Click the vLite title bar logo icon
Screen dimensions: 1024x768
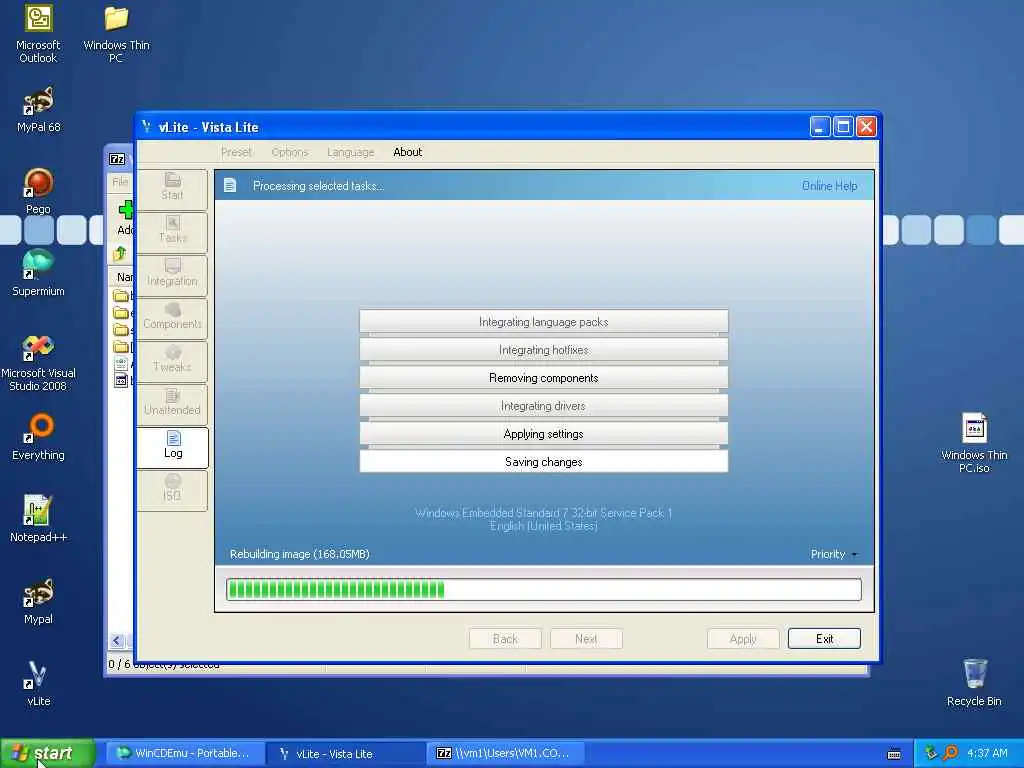tap(146, 127)
